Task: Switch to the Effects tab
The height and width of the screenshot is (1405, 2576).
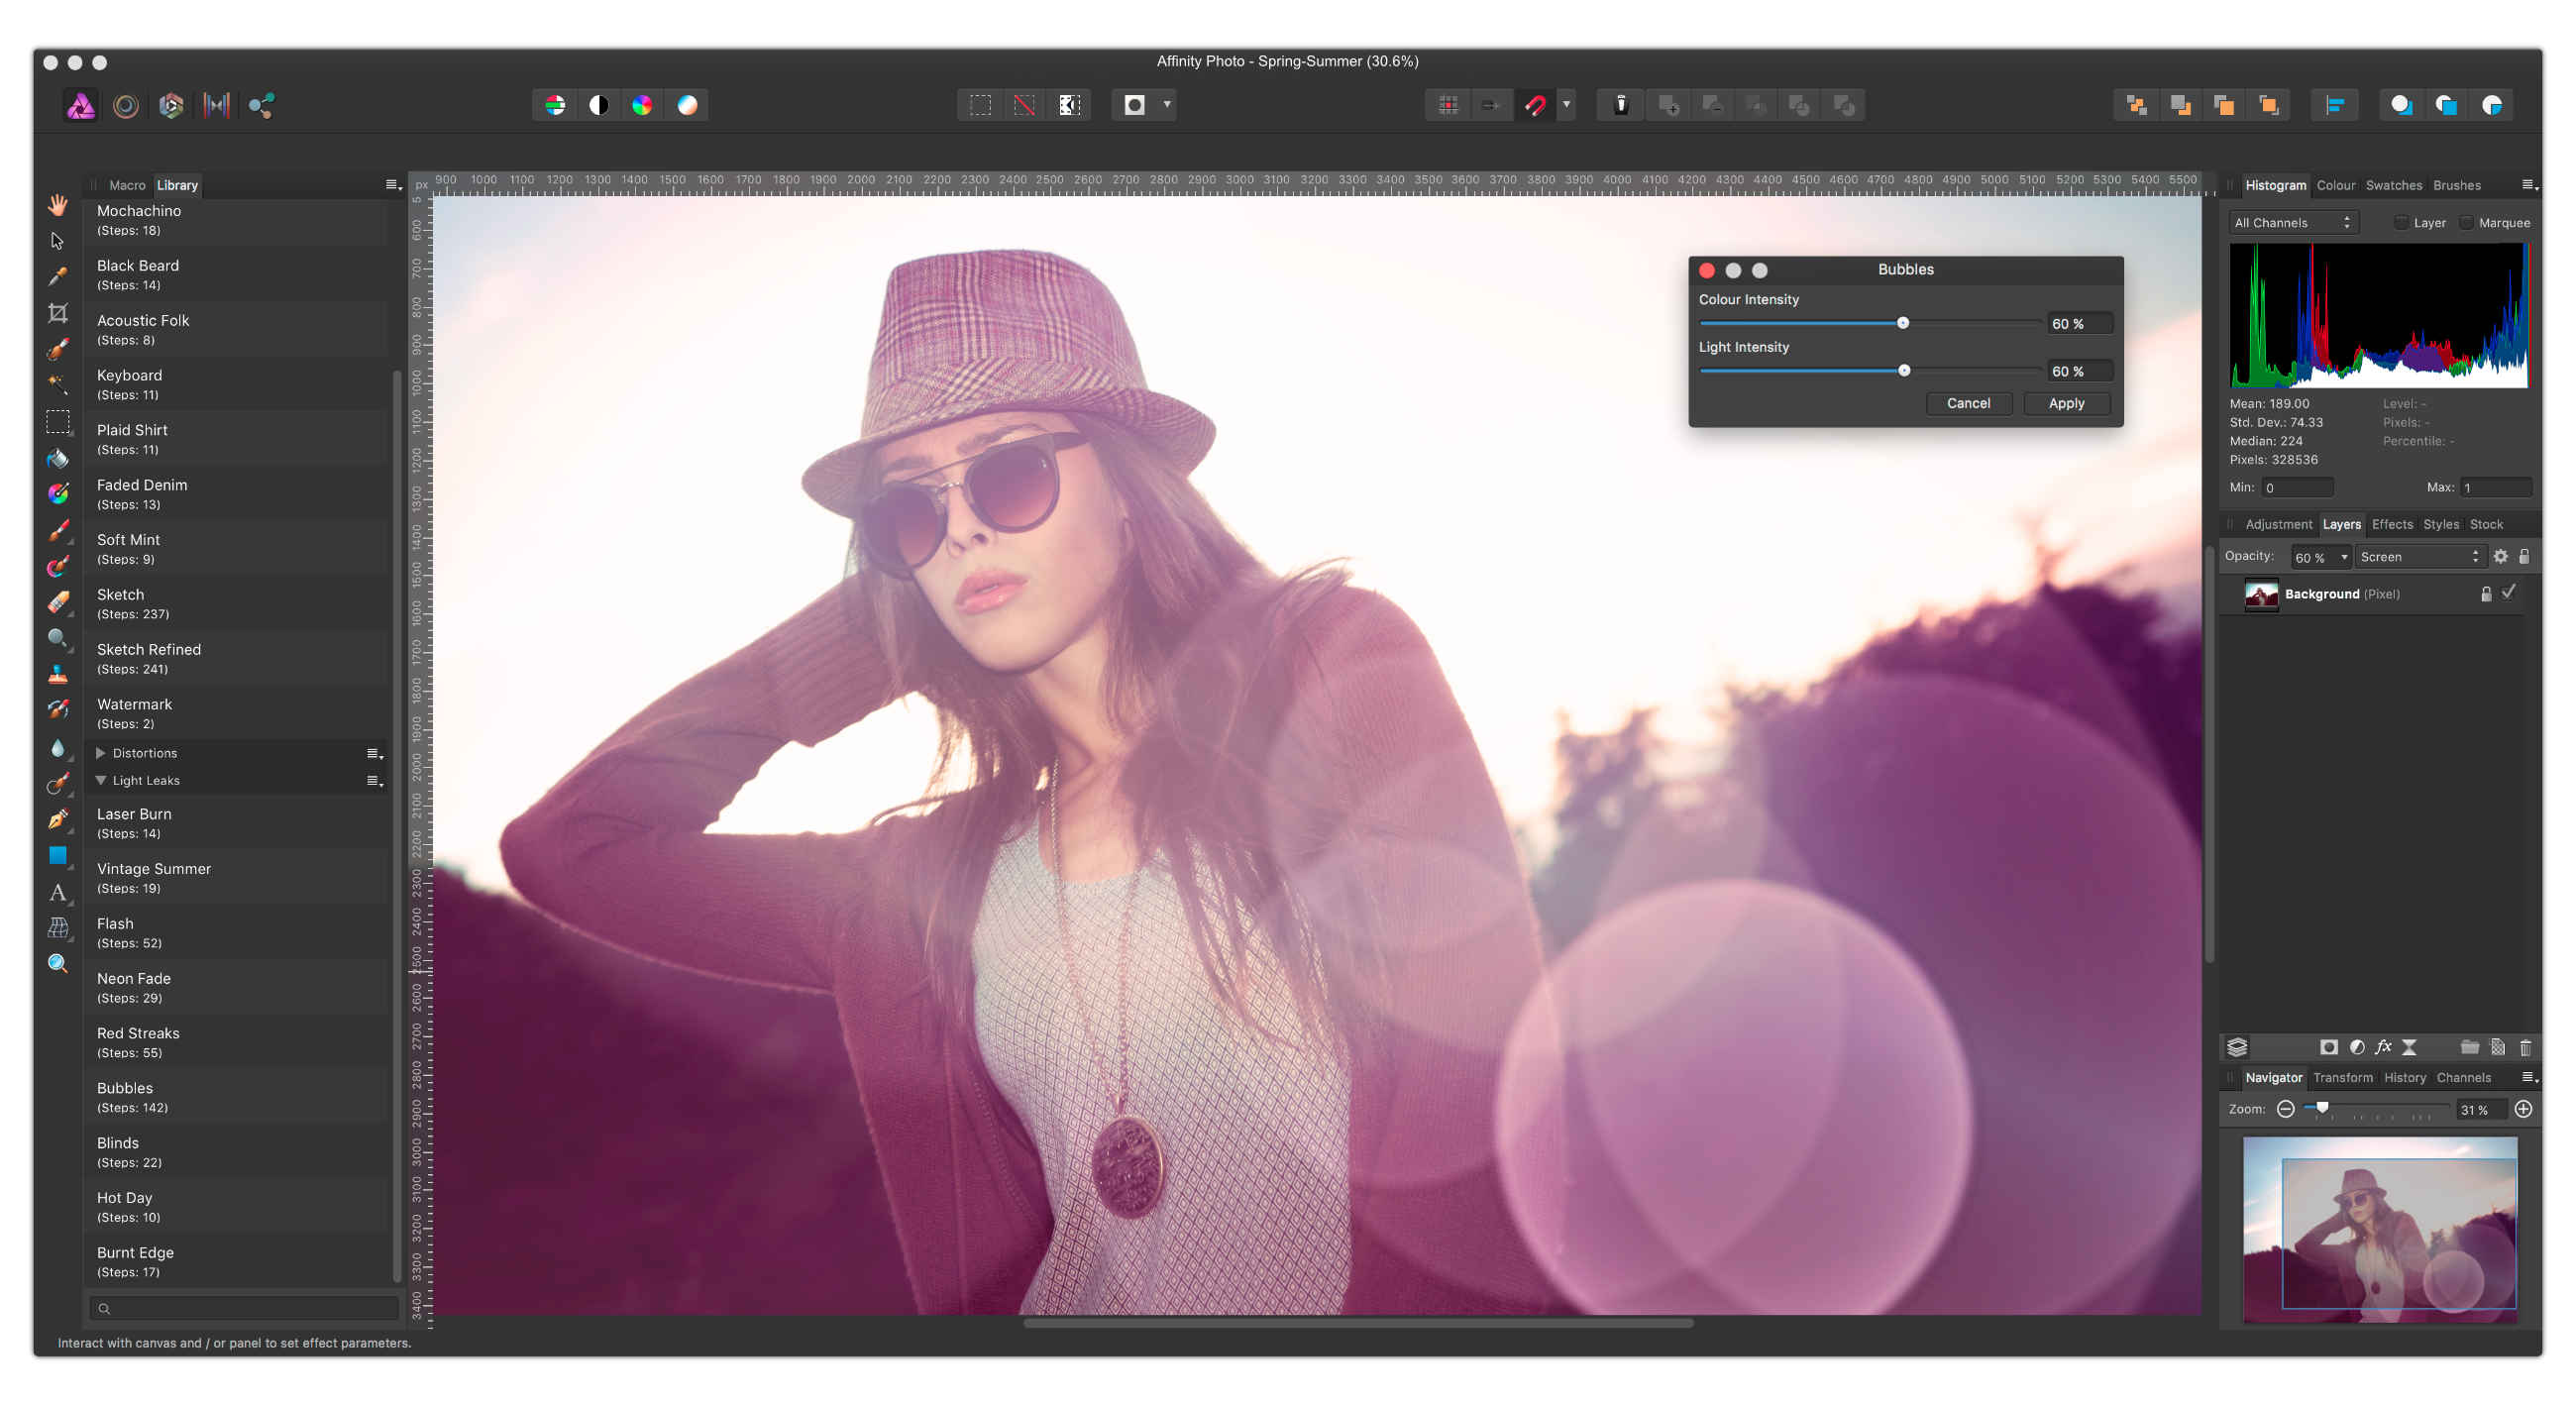Action: coord(2392,524)
